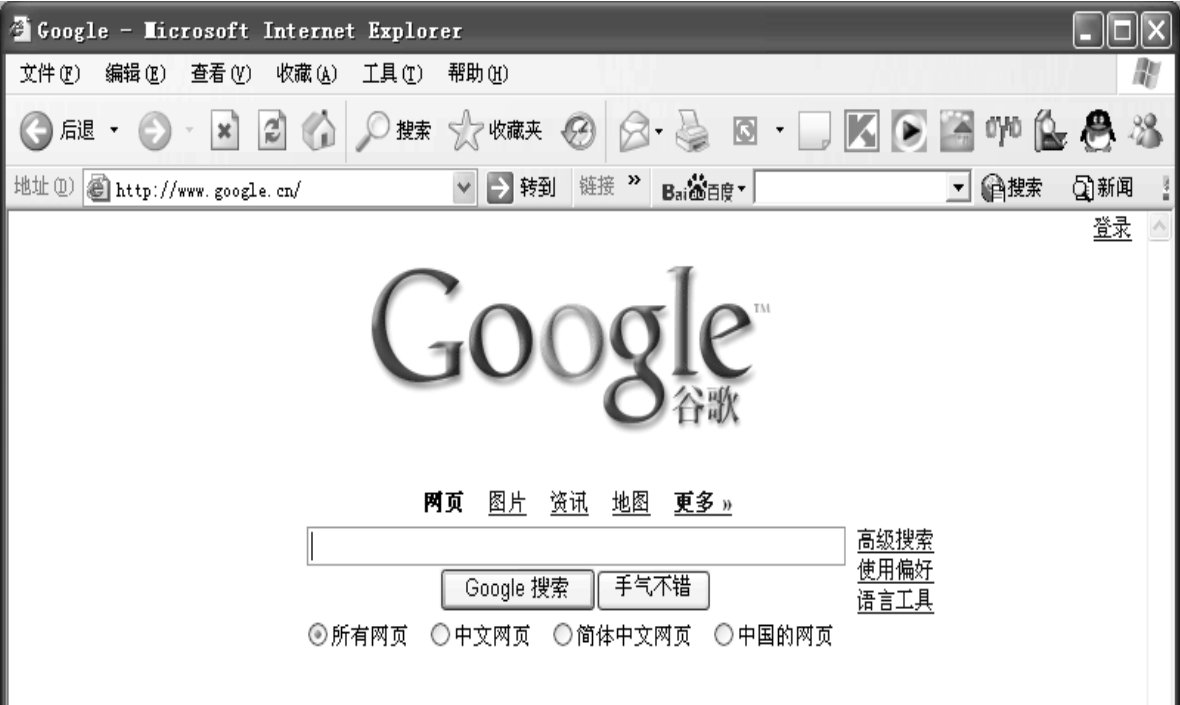Open the 查看(V) menu

220,74
